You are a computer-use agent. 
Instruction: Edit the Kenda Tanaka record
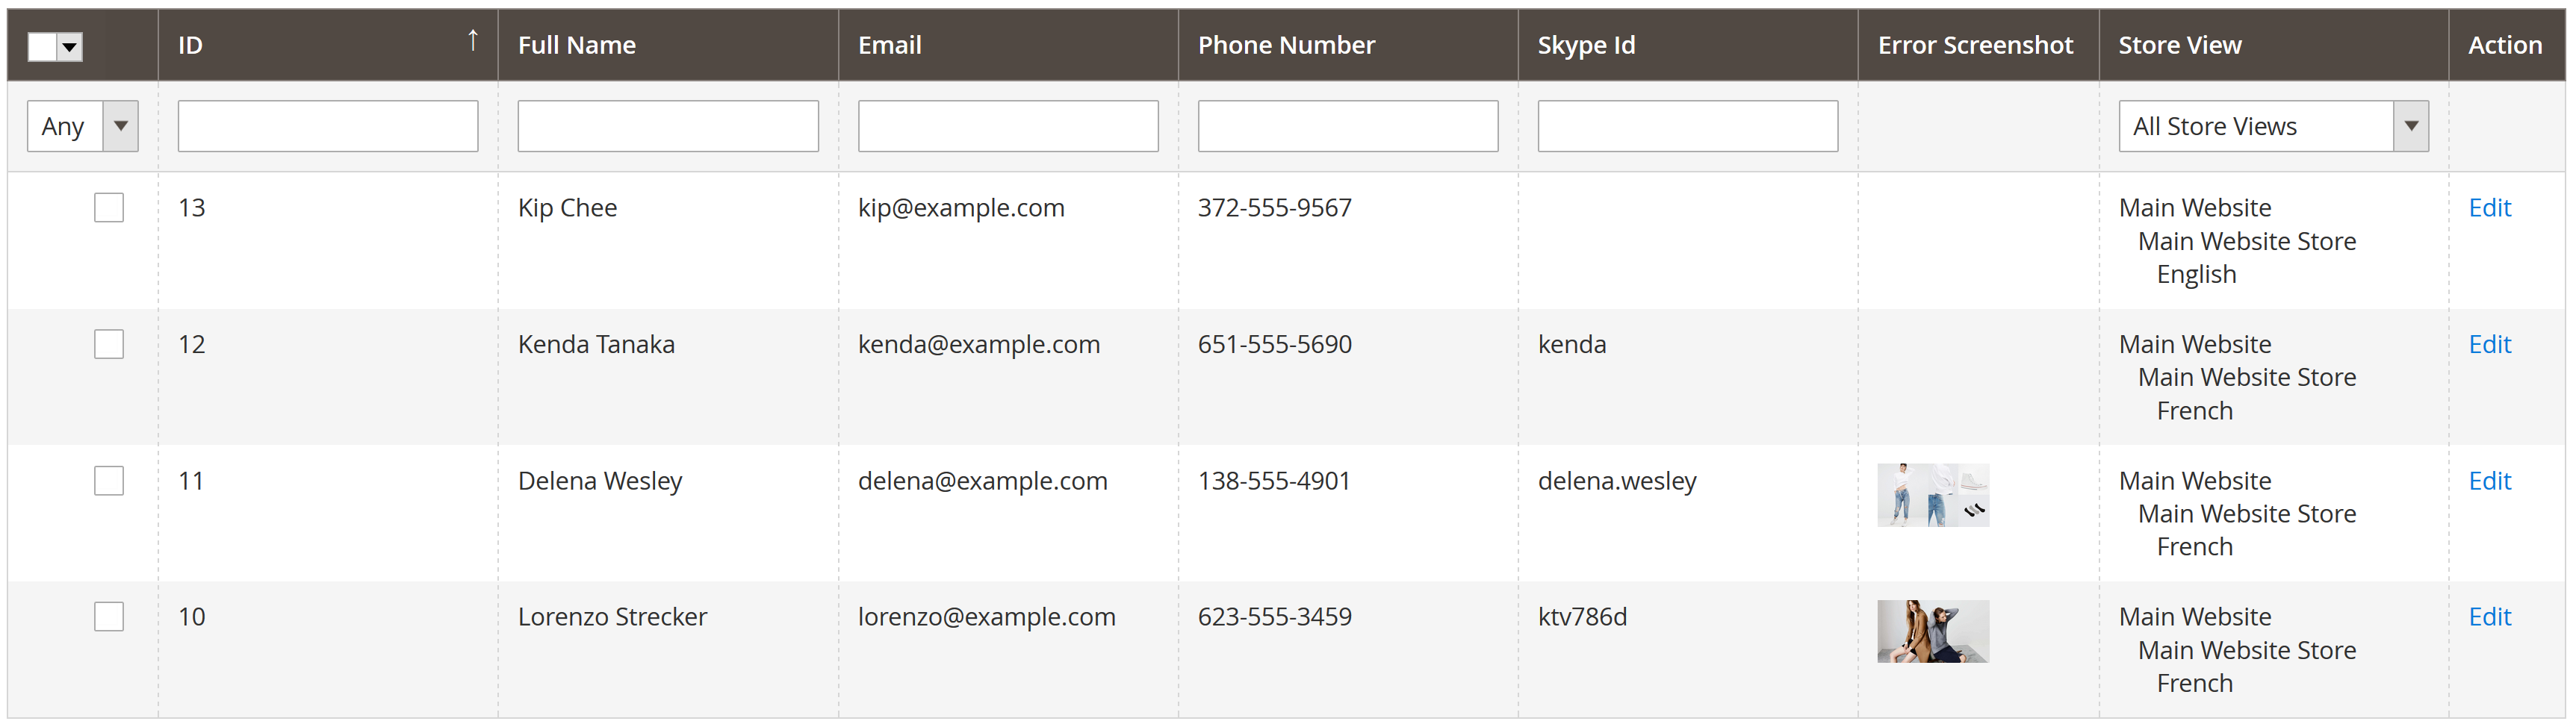coord(2489,344)
